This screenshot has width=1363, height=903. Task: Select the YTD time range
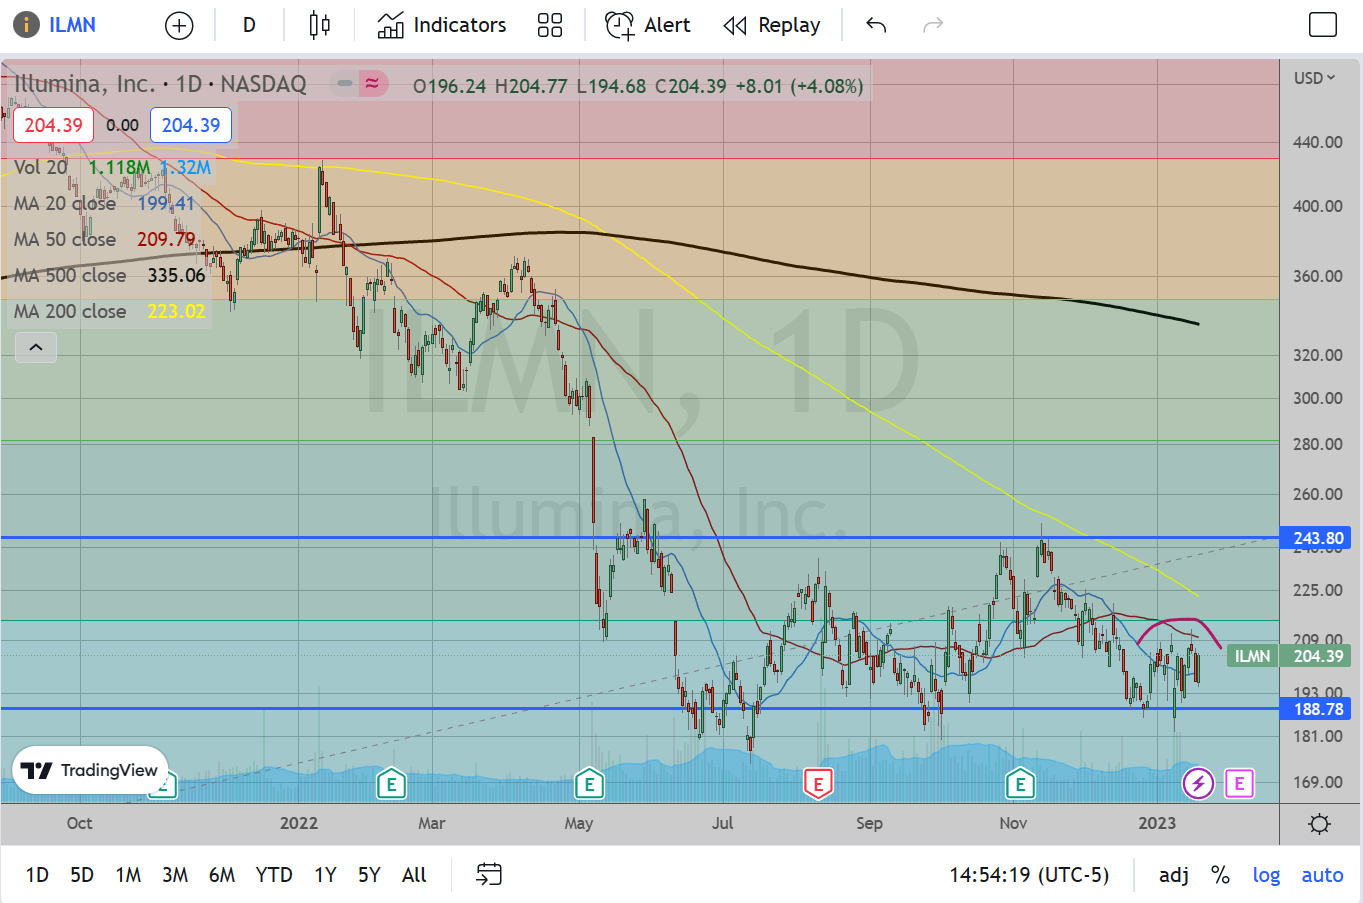click(273, 875)
